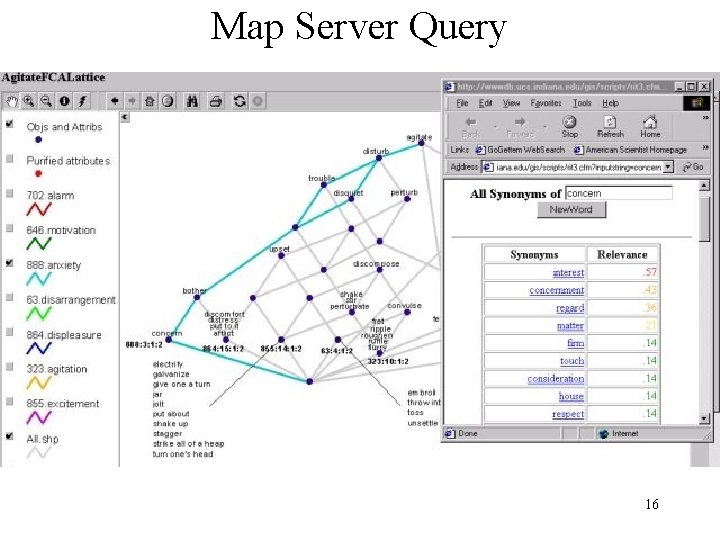Enable the 63.disarrangement layer checkbox
The height and width of the screenshot is (540, 720).
pyautogui.click(x=10, y=297)
